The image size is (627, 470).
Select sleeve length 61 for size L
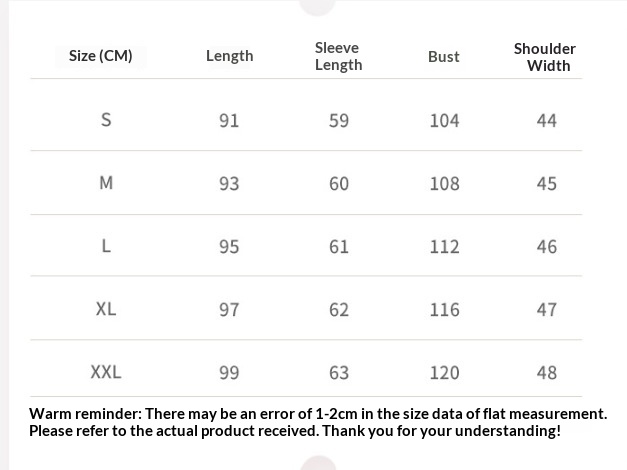339,247
